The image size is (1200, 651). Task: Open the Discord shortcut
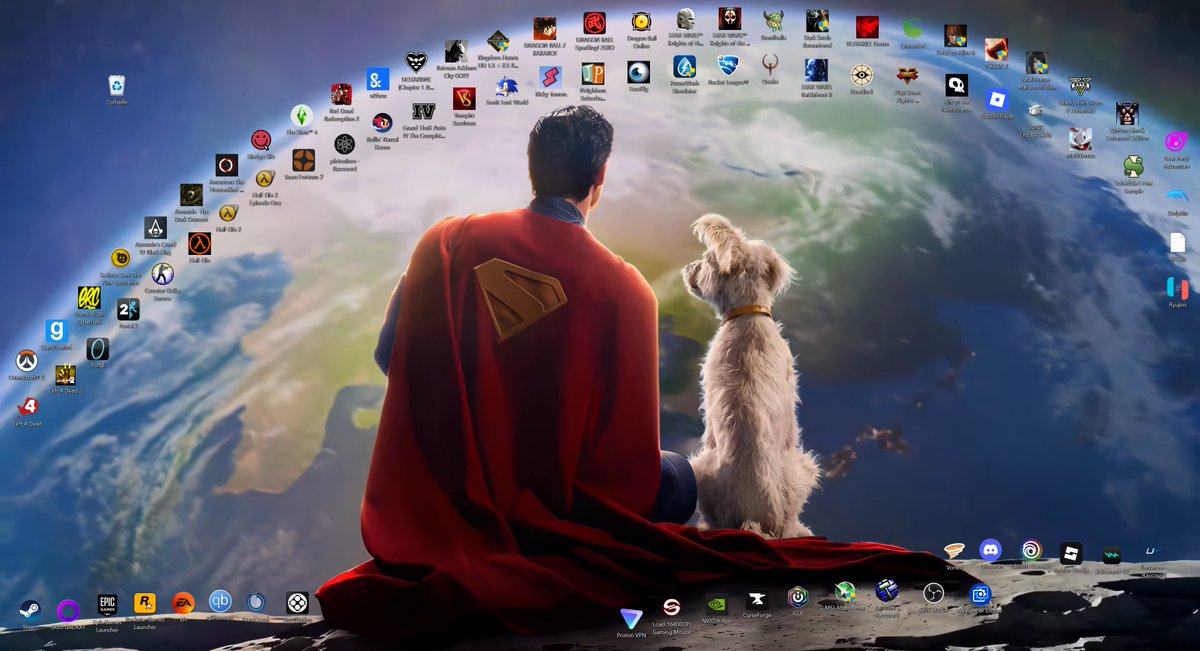pyautogui.click(x=991, y=549)
